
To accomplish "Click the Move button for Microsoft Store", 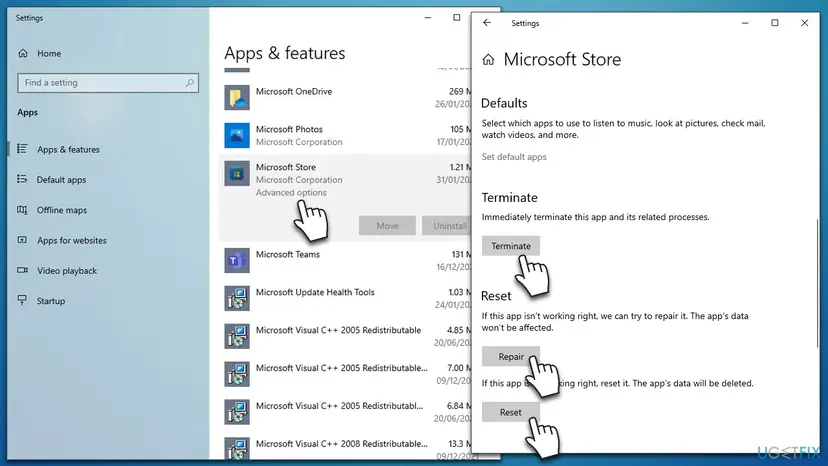I will click(387, 226).
